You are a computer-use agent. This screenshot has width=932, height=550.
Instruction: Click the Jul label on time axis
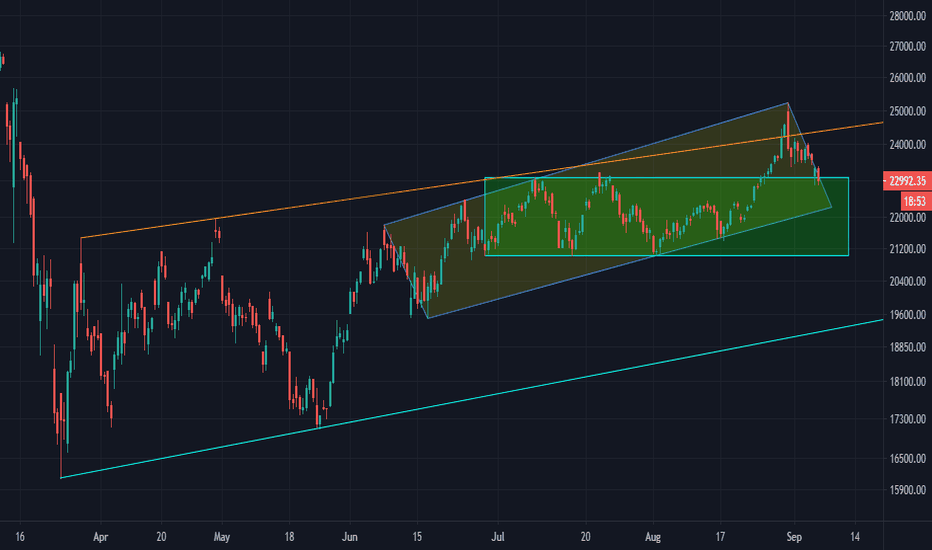pos(498,537)
